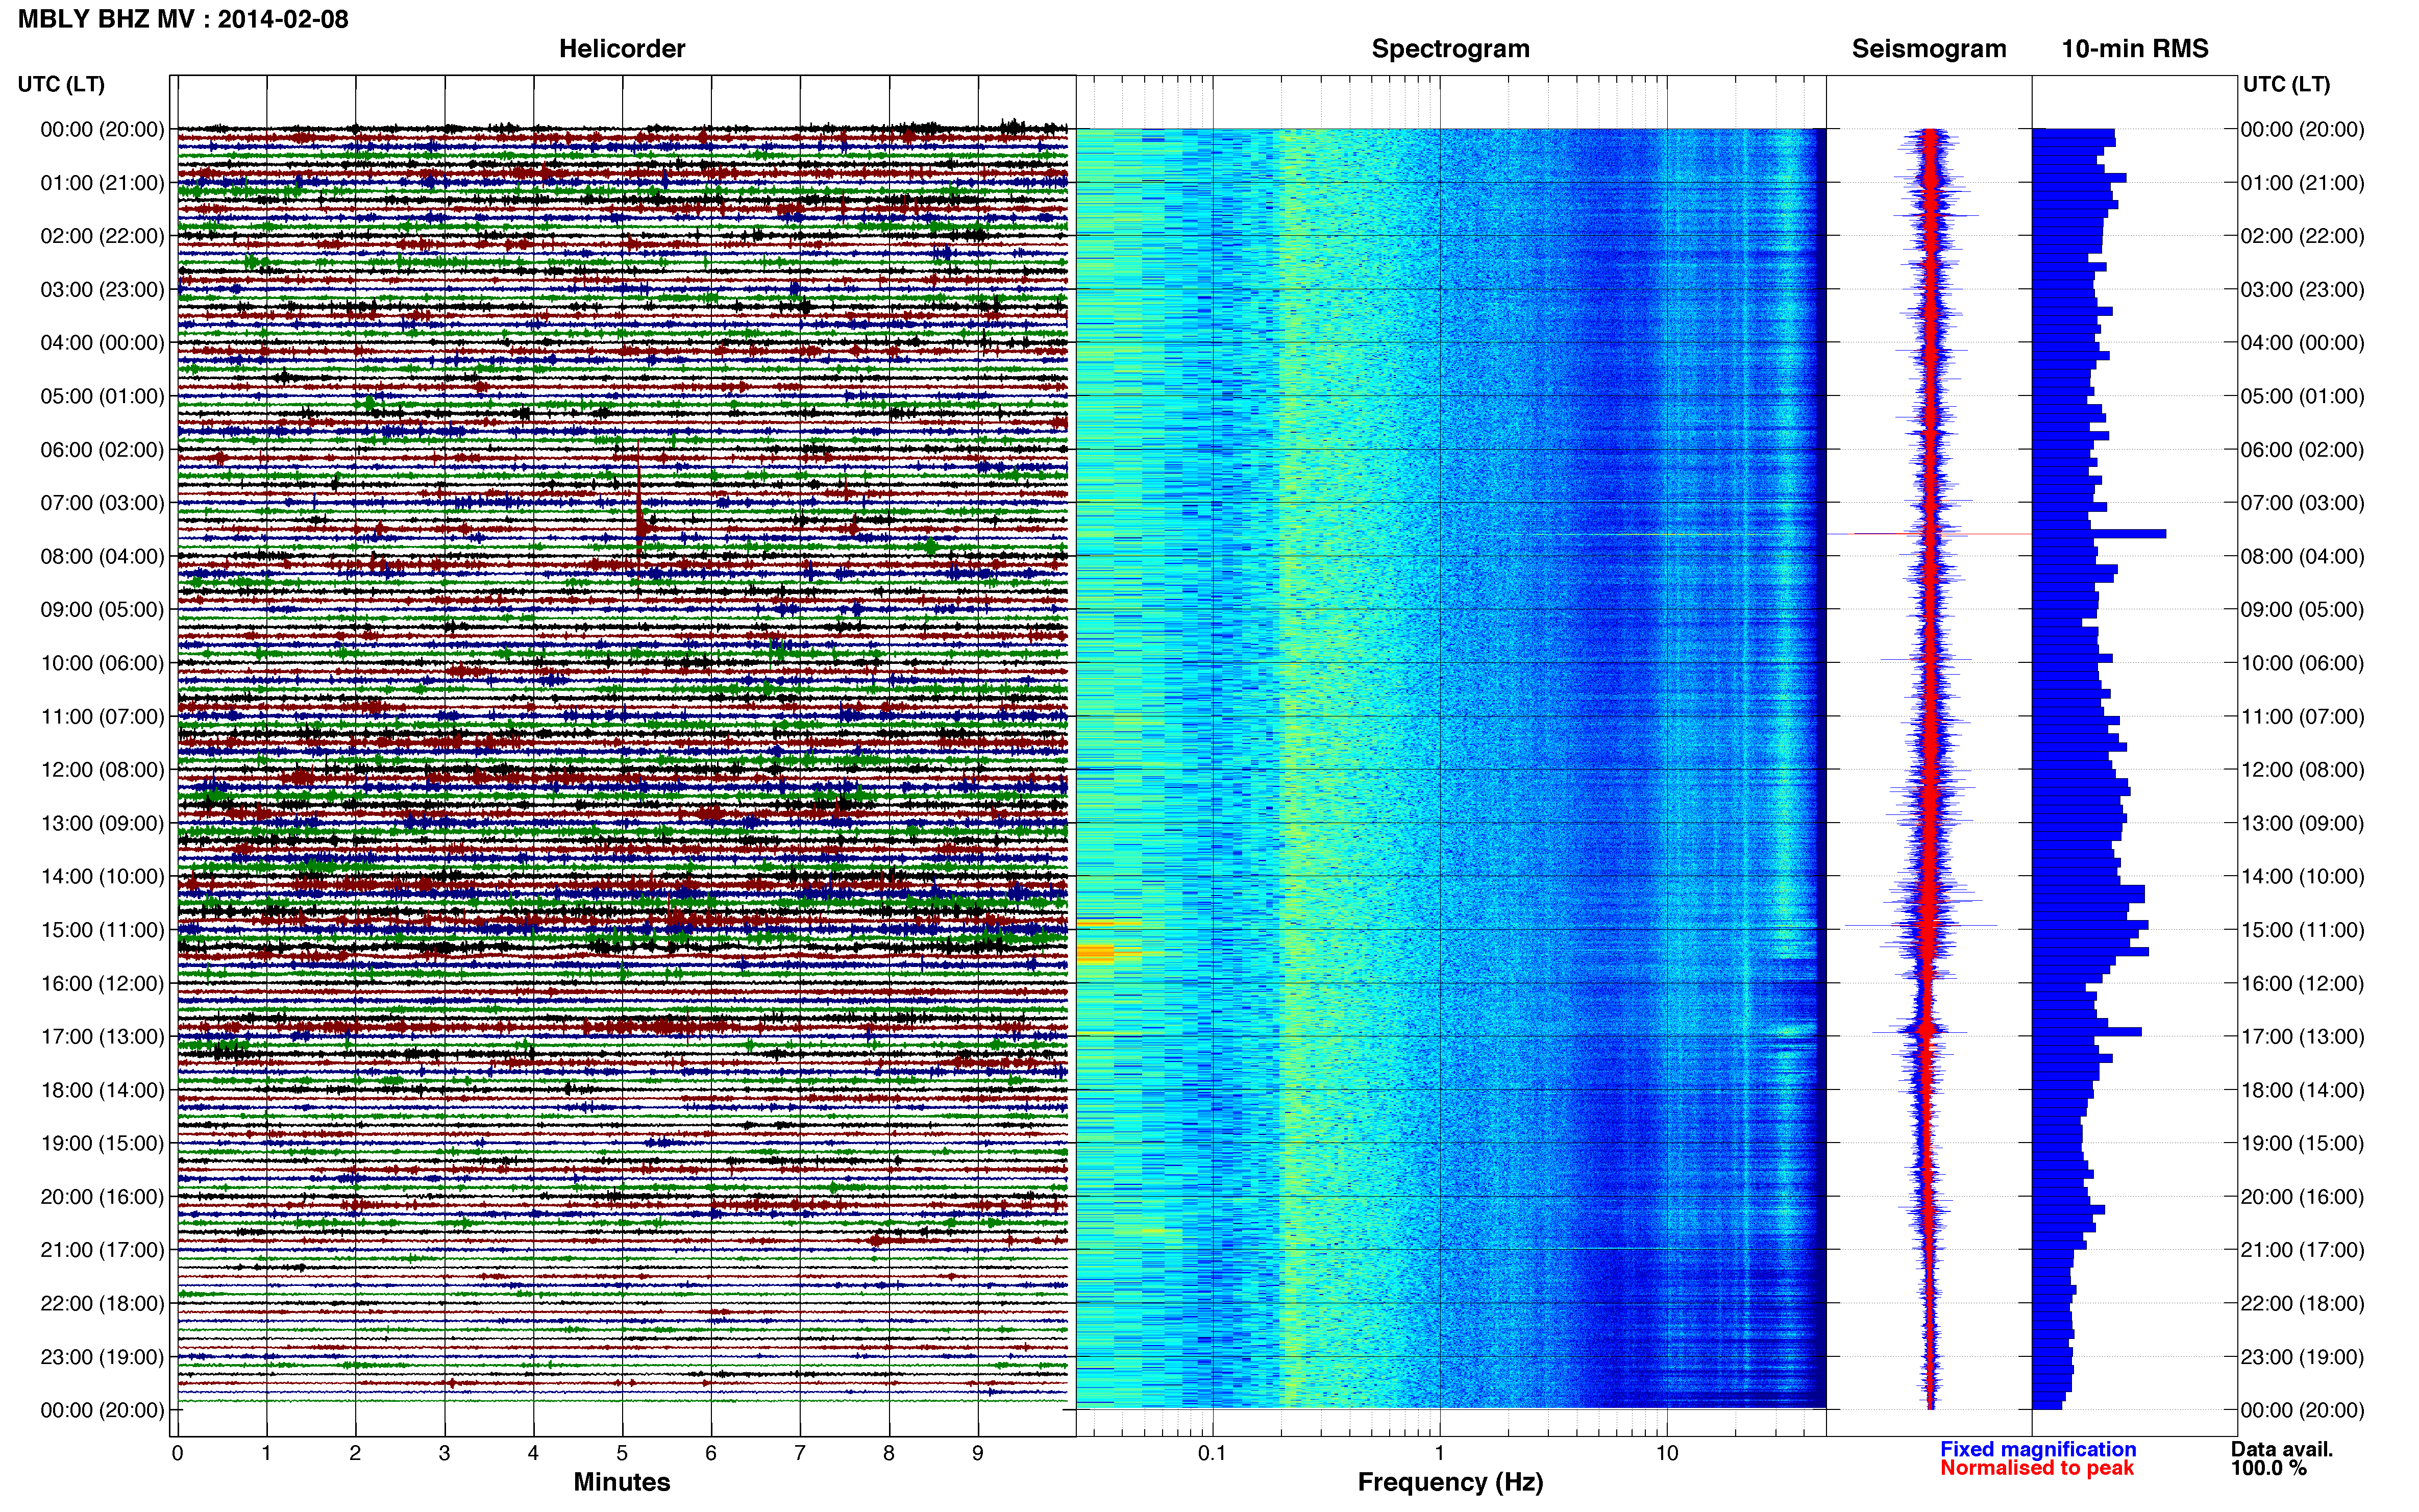
Task: Click the 'UTC (LT)' label beside the Helicorder
Action: [61, 84]
